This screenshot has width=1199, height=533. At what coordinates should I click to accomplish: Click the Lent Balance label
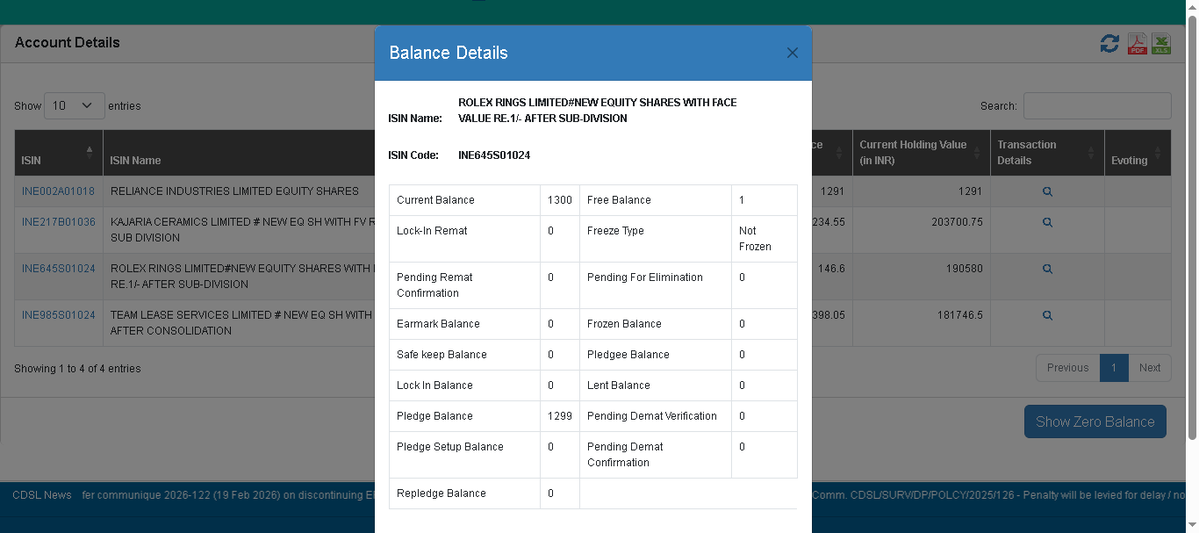[619, 385]
